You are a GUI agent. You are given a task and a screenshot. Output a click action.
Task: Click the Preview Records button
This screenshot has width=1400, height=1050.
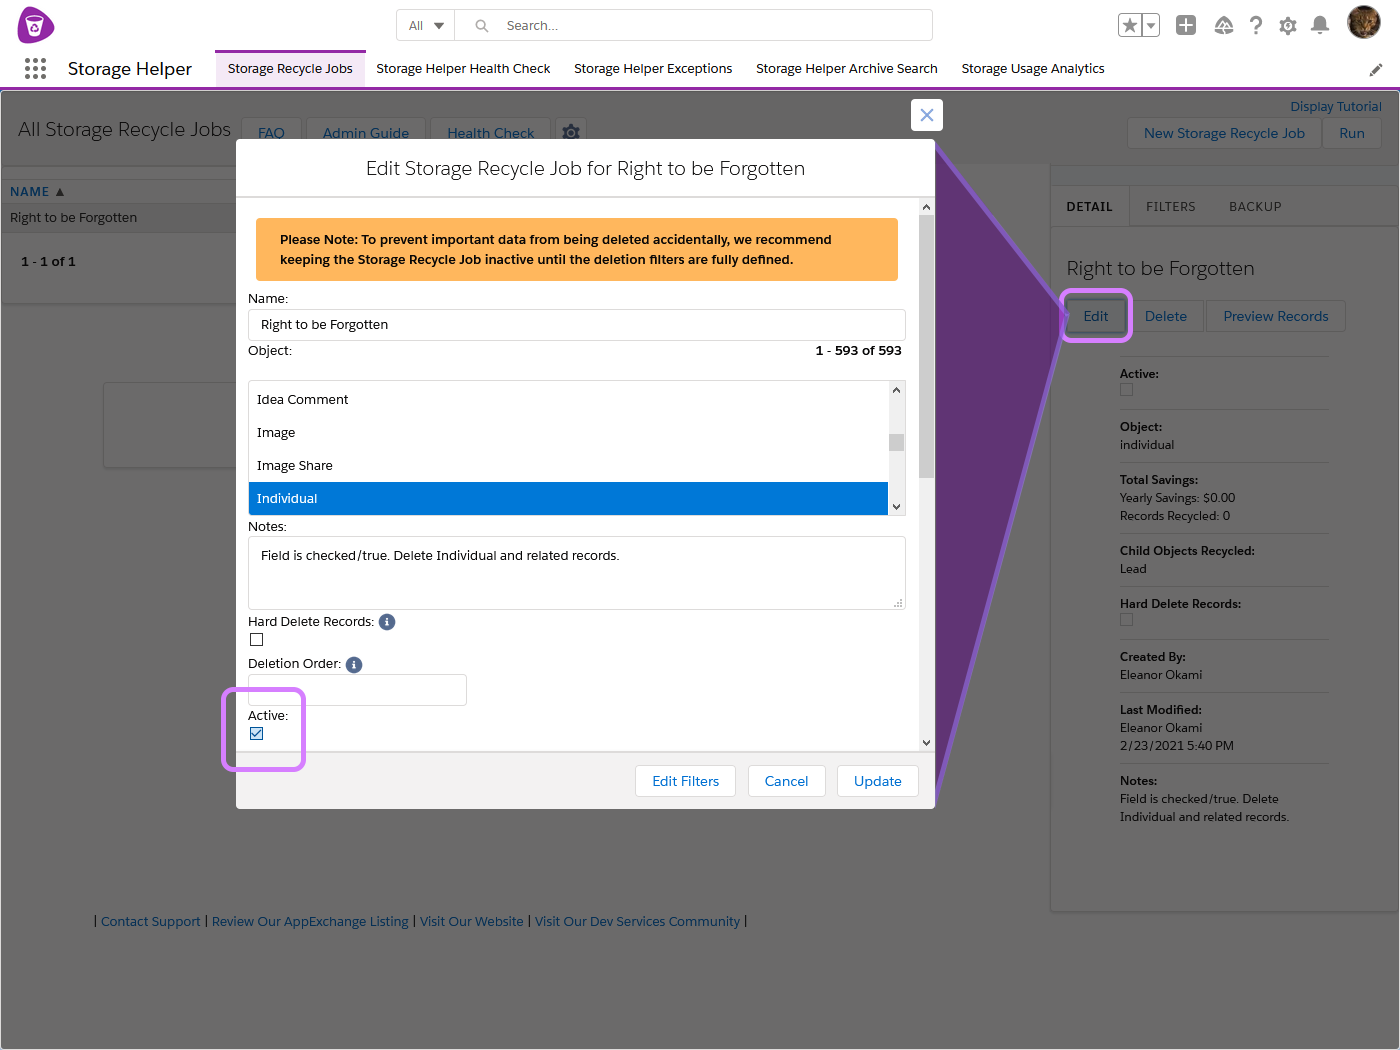tap(1276, 317)
